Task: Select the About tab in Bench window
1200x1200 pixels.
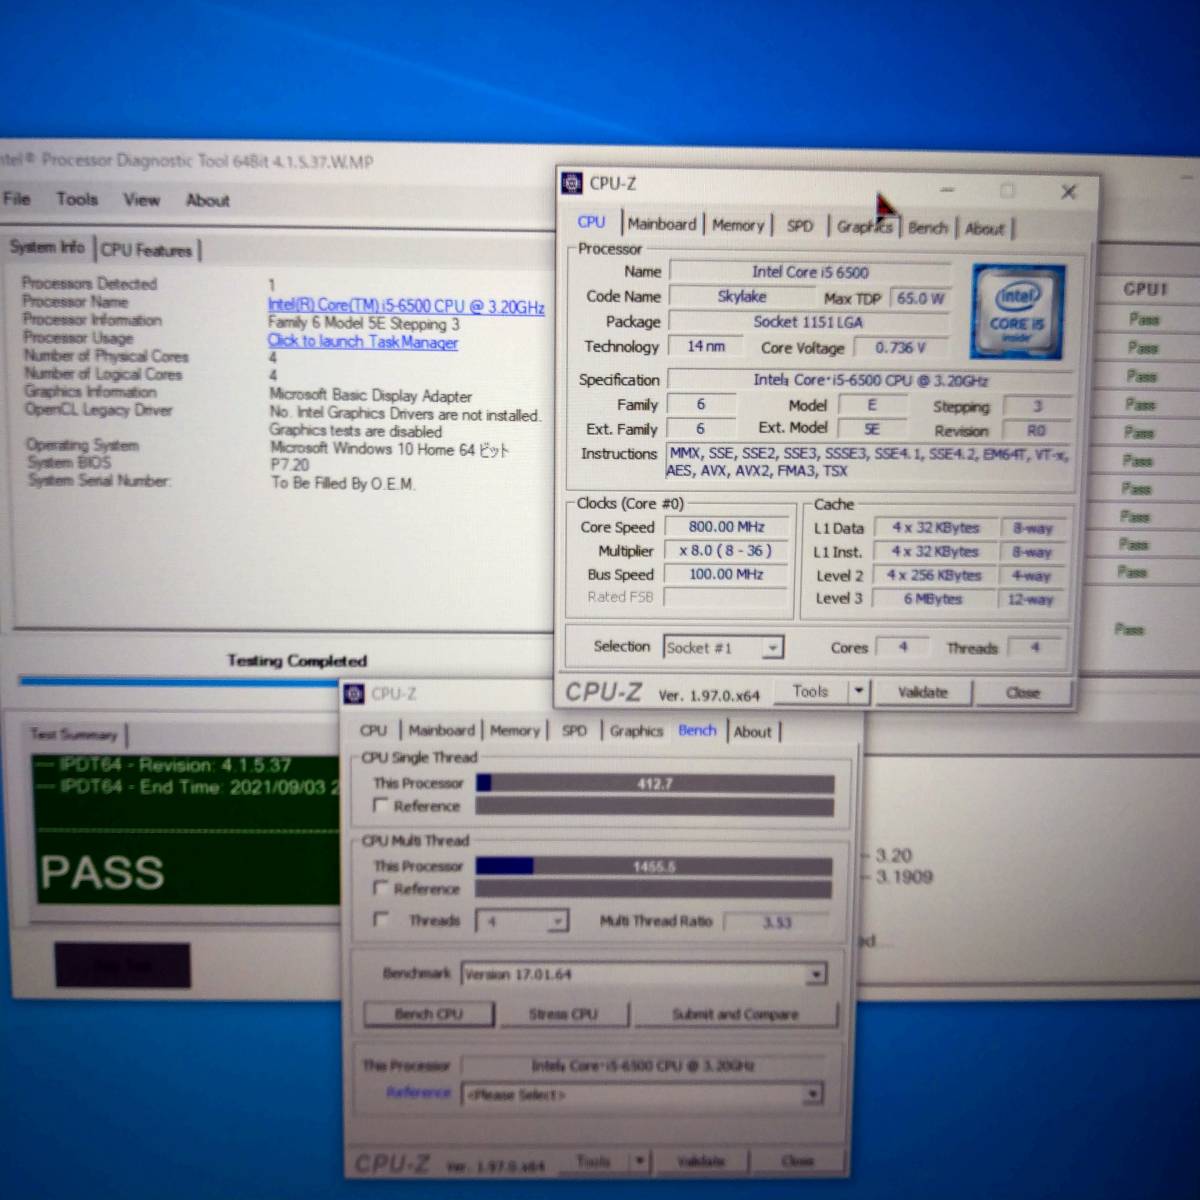Action: (x=753, y=732)
